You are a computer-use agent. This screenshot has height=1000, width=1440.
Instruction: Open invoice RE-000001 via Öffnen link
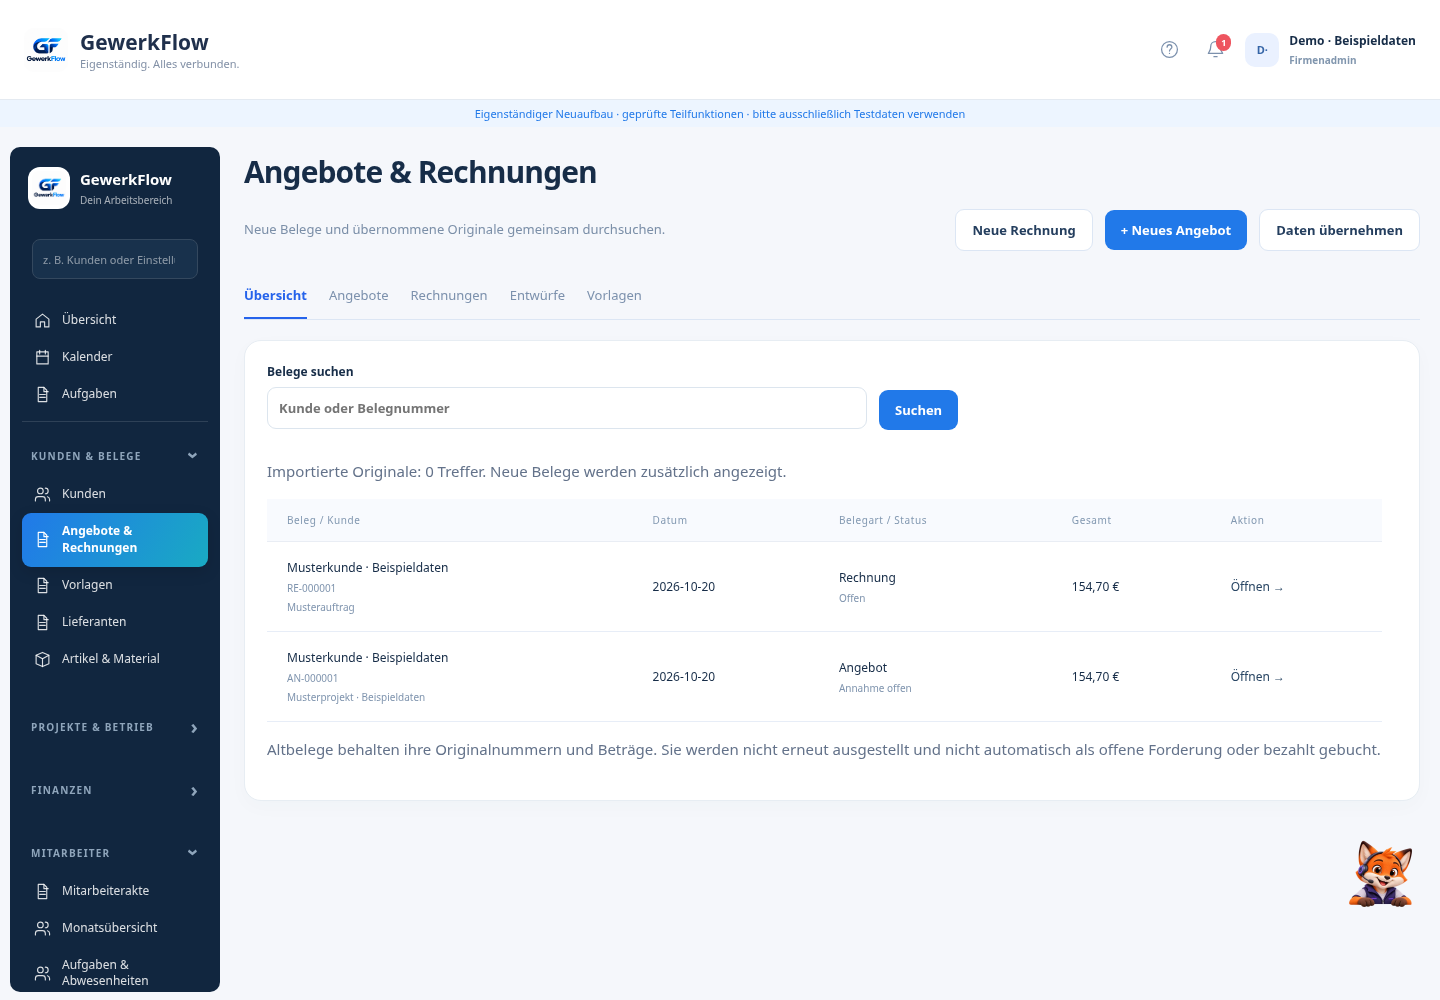point(1257,587)
